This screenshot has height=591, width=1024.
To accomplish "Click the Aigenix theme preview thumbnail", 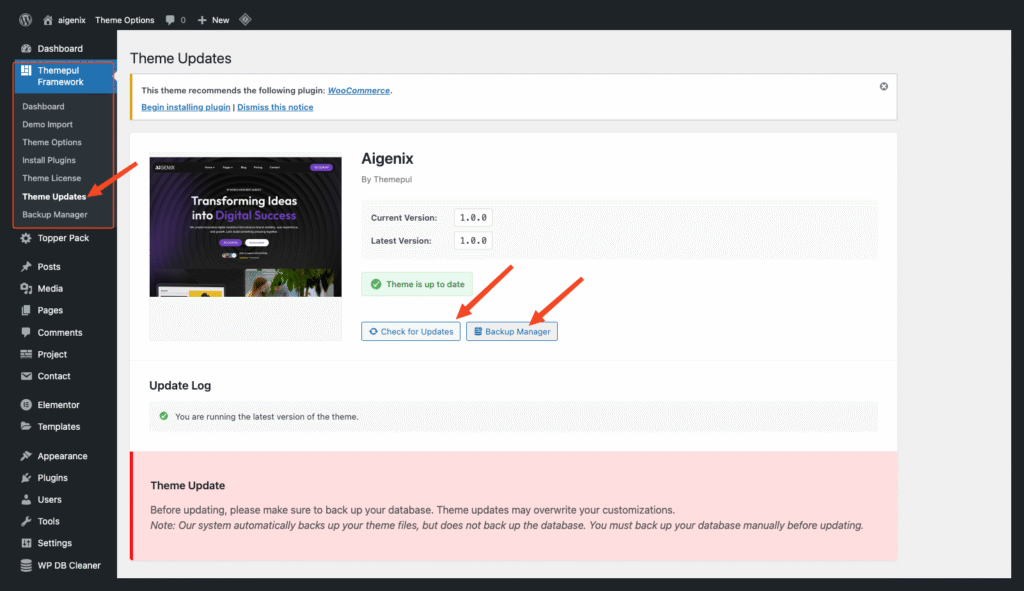I will (x=245, y=226).
